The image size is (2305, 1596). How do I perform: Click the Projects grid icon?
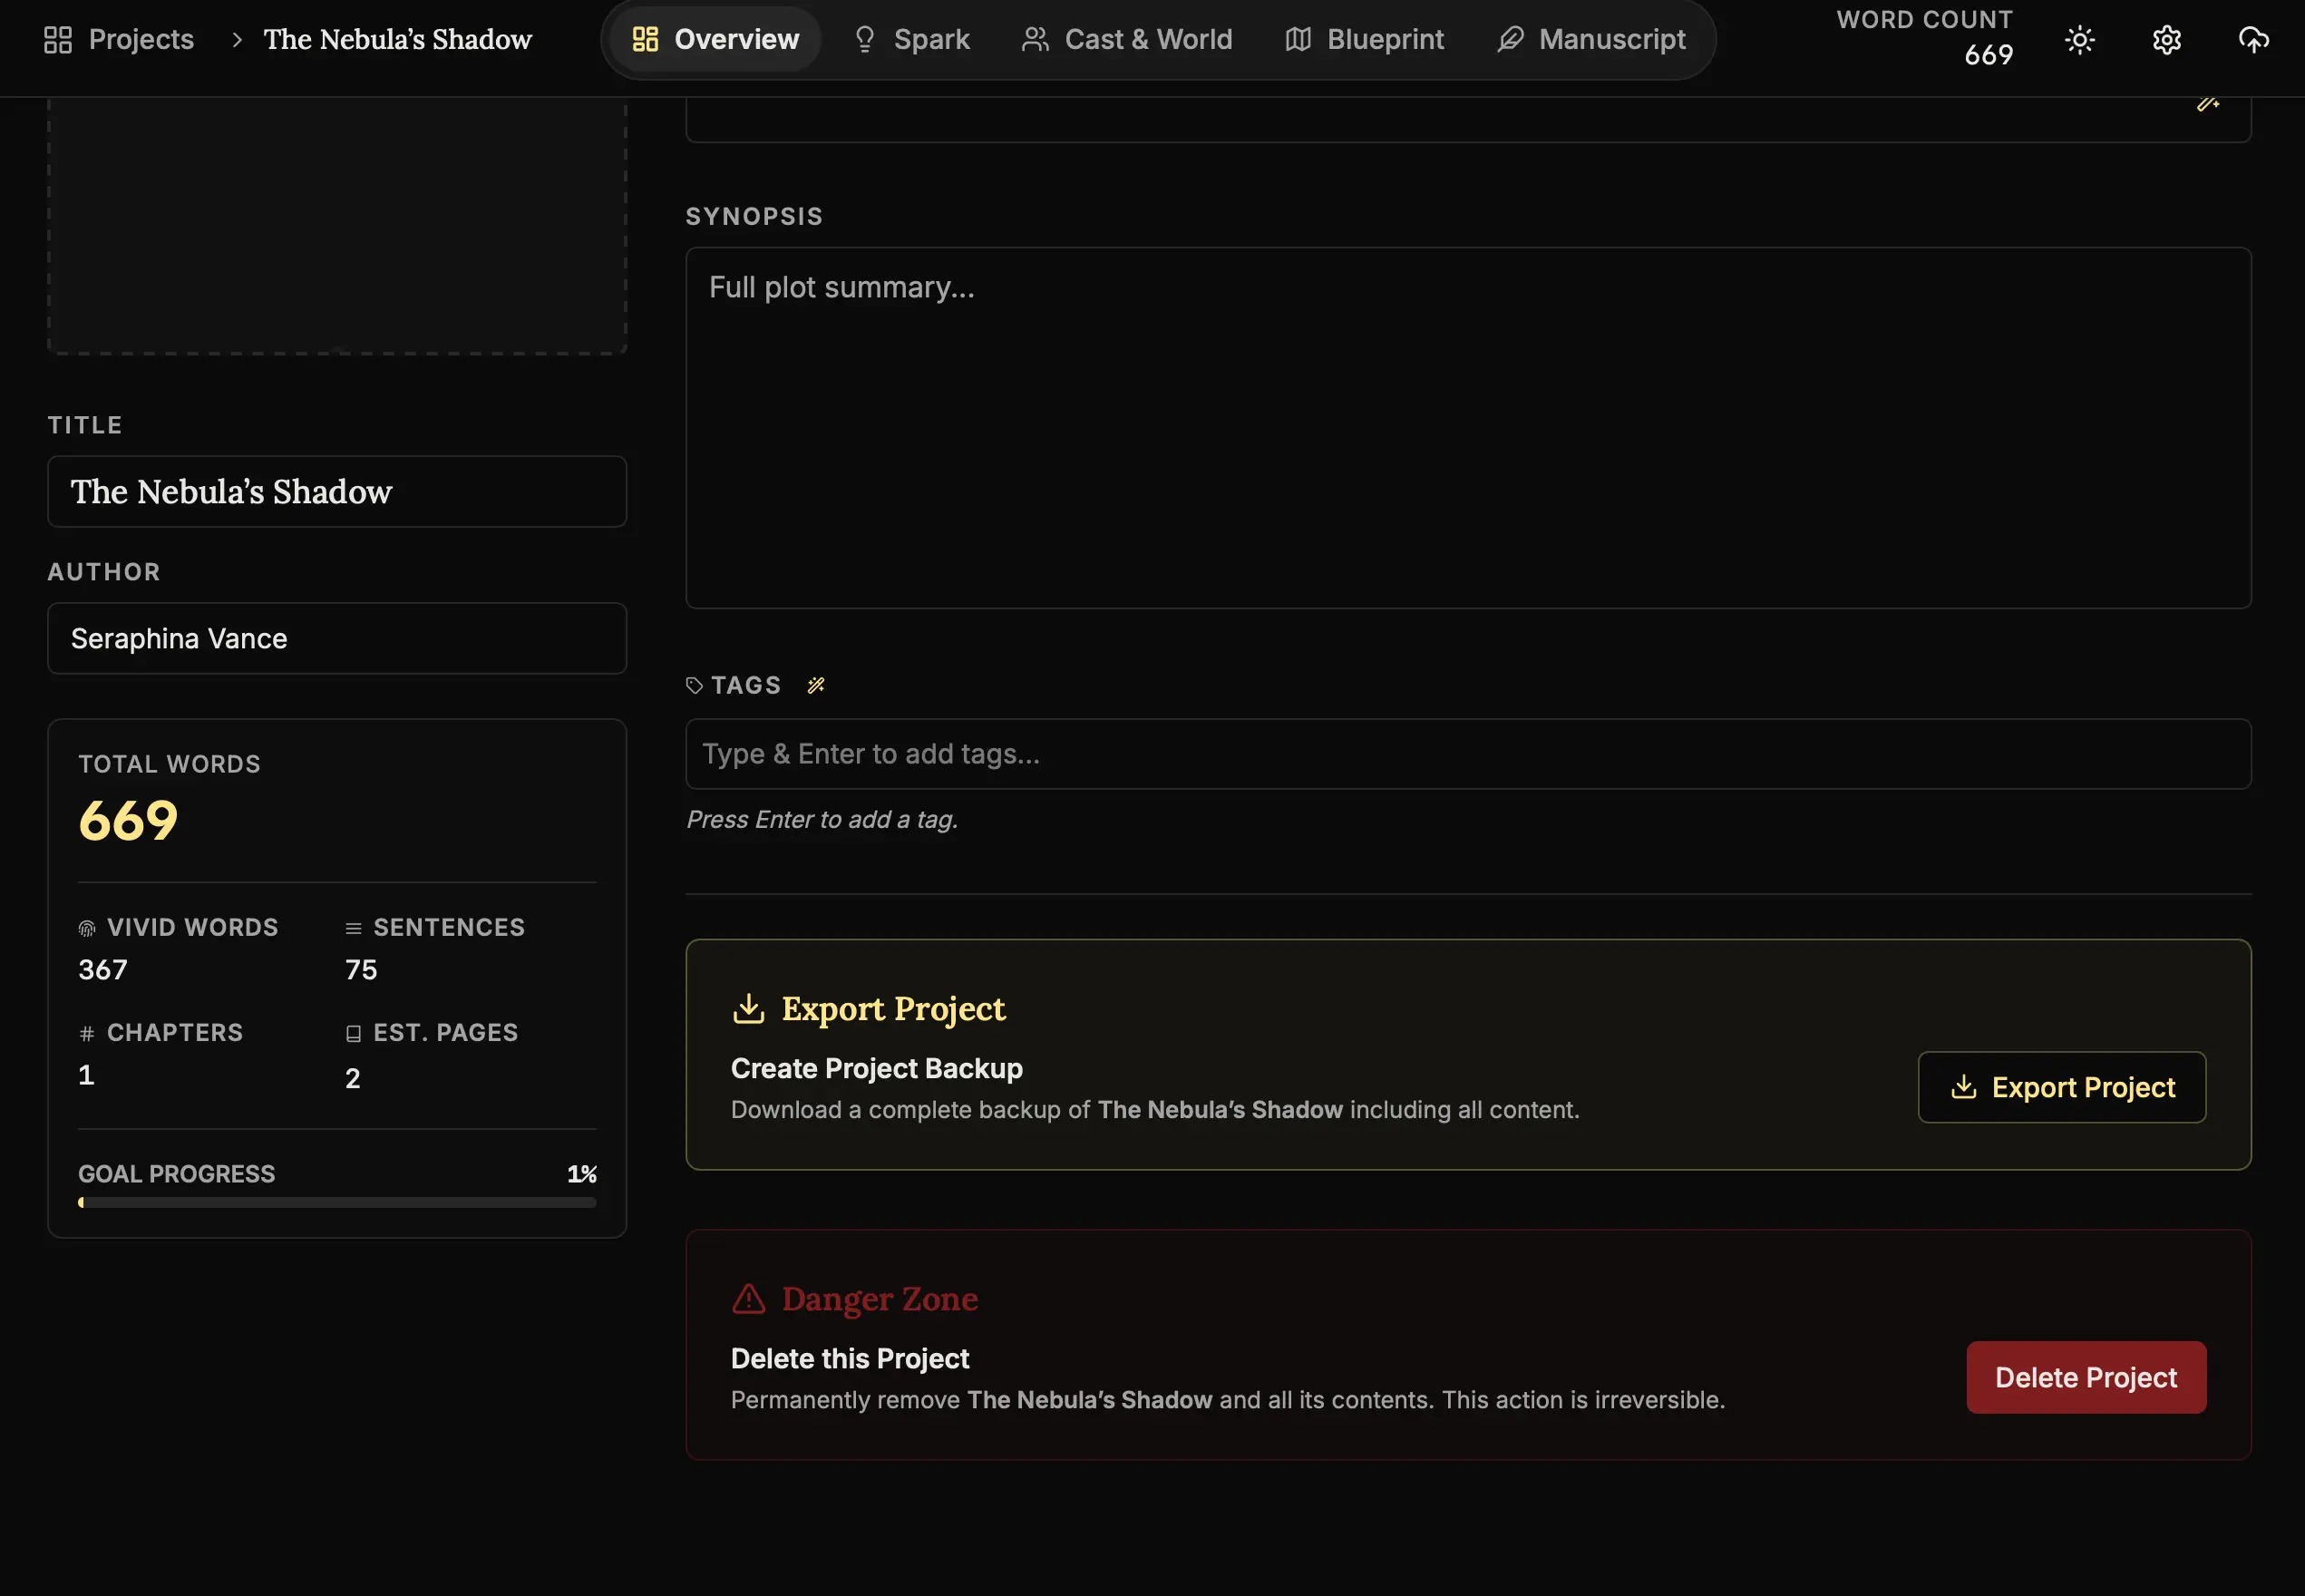(x=58, y=40)
